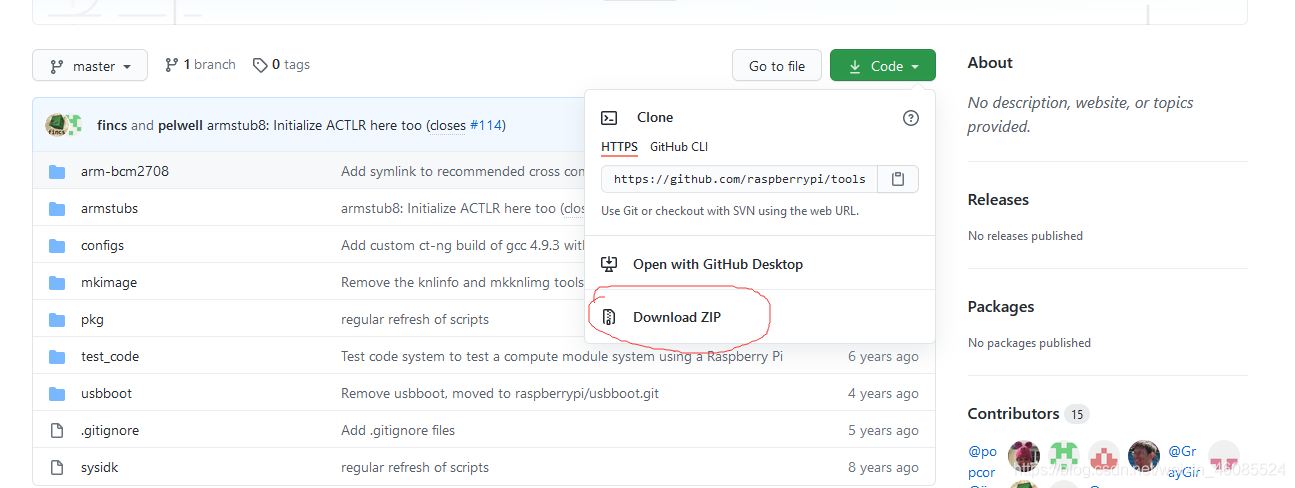Click '8 years ago' timestamp on sysidk row

(x=883, y=467)
